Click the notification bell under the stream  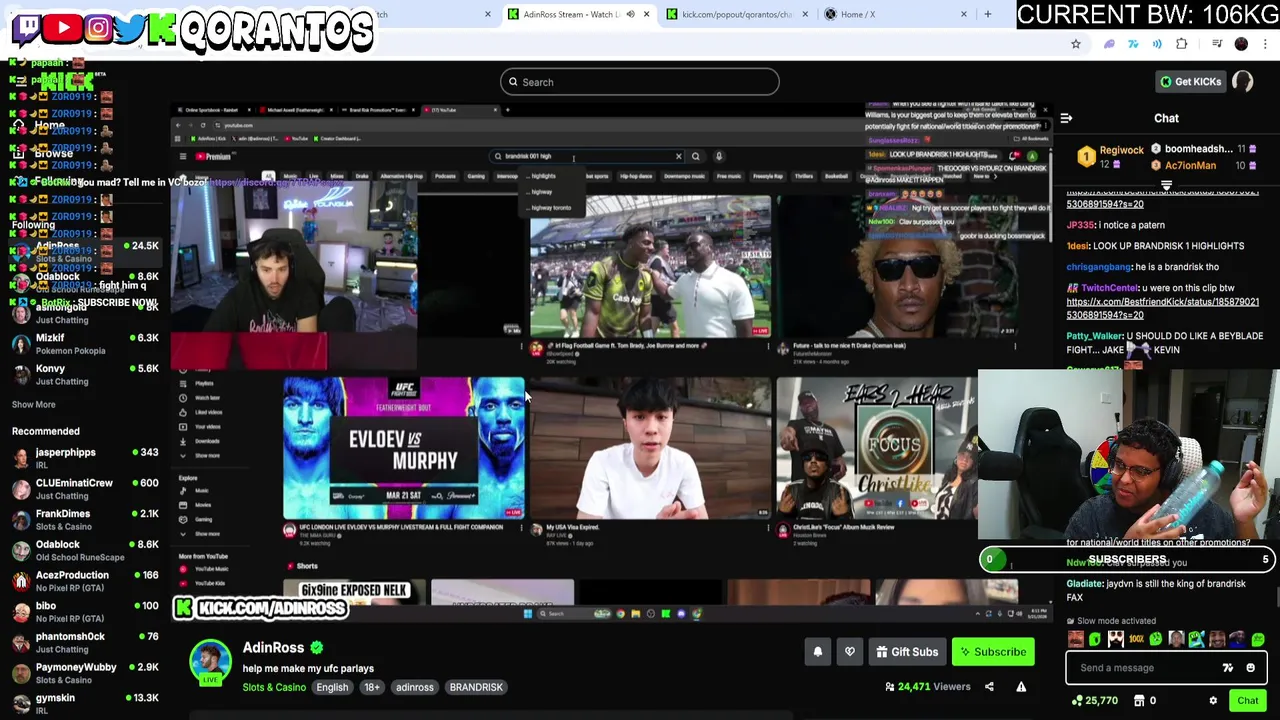coord(817,652)
